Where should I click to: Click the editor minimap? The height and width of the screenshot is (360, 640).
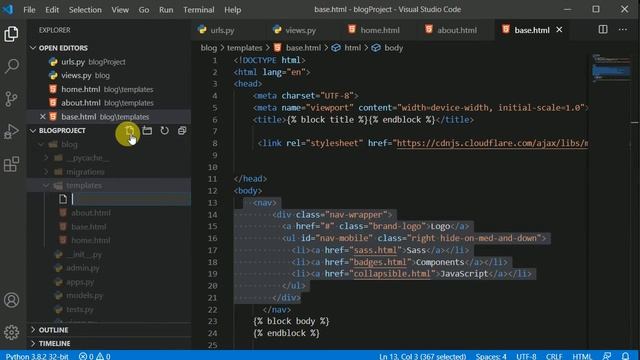(611, 69)
